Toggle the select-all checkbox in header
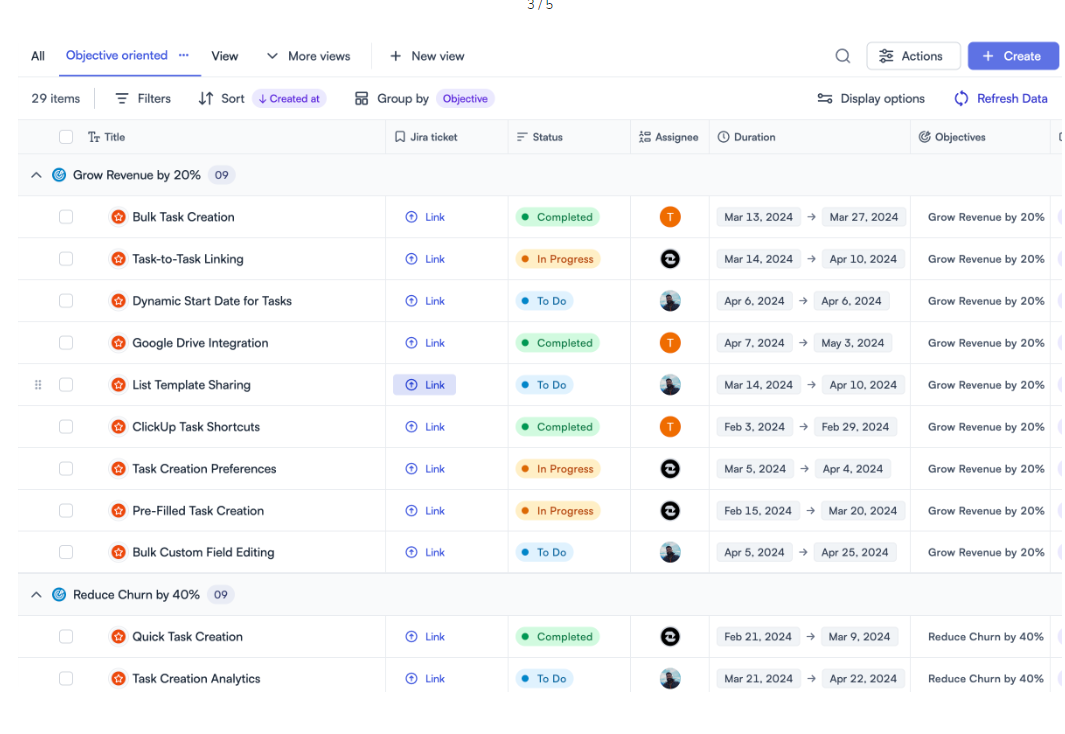1065x734 pixels. pyautogui.click(x=66, y=137)
